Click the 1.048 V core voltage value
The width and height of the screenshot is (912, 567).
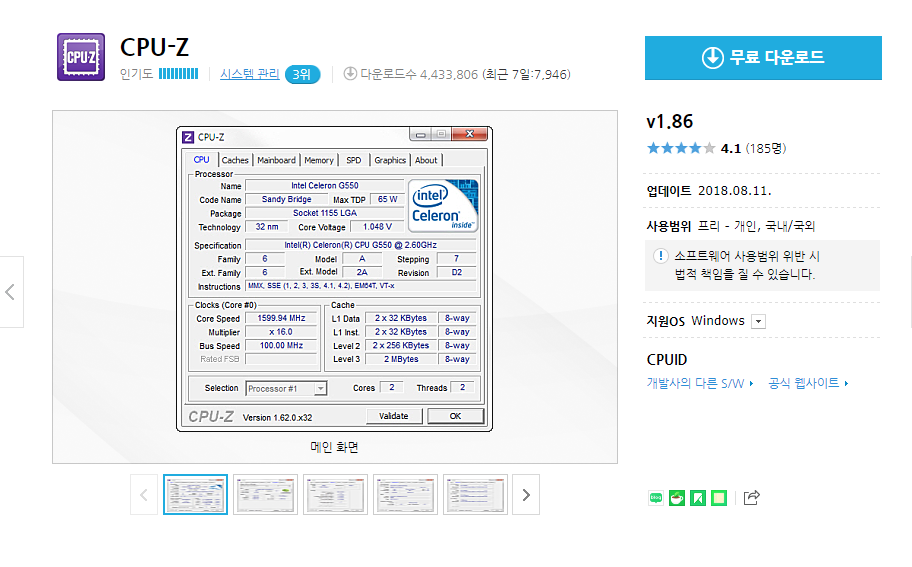point(377,227)
